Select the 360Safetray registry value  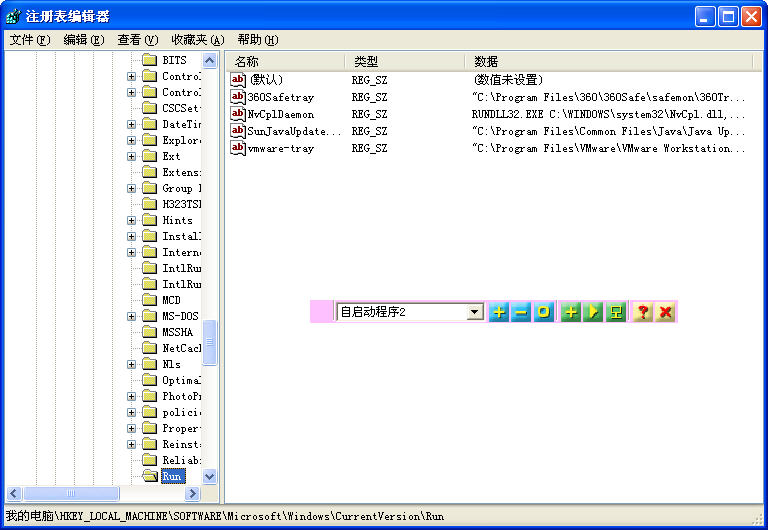[280, 97]
